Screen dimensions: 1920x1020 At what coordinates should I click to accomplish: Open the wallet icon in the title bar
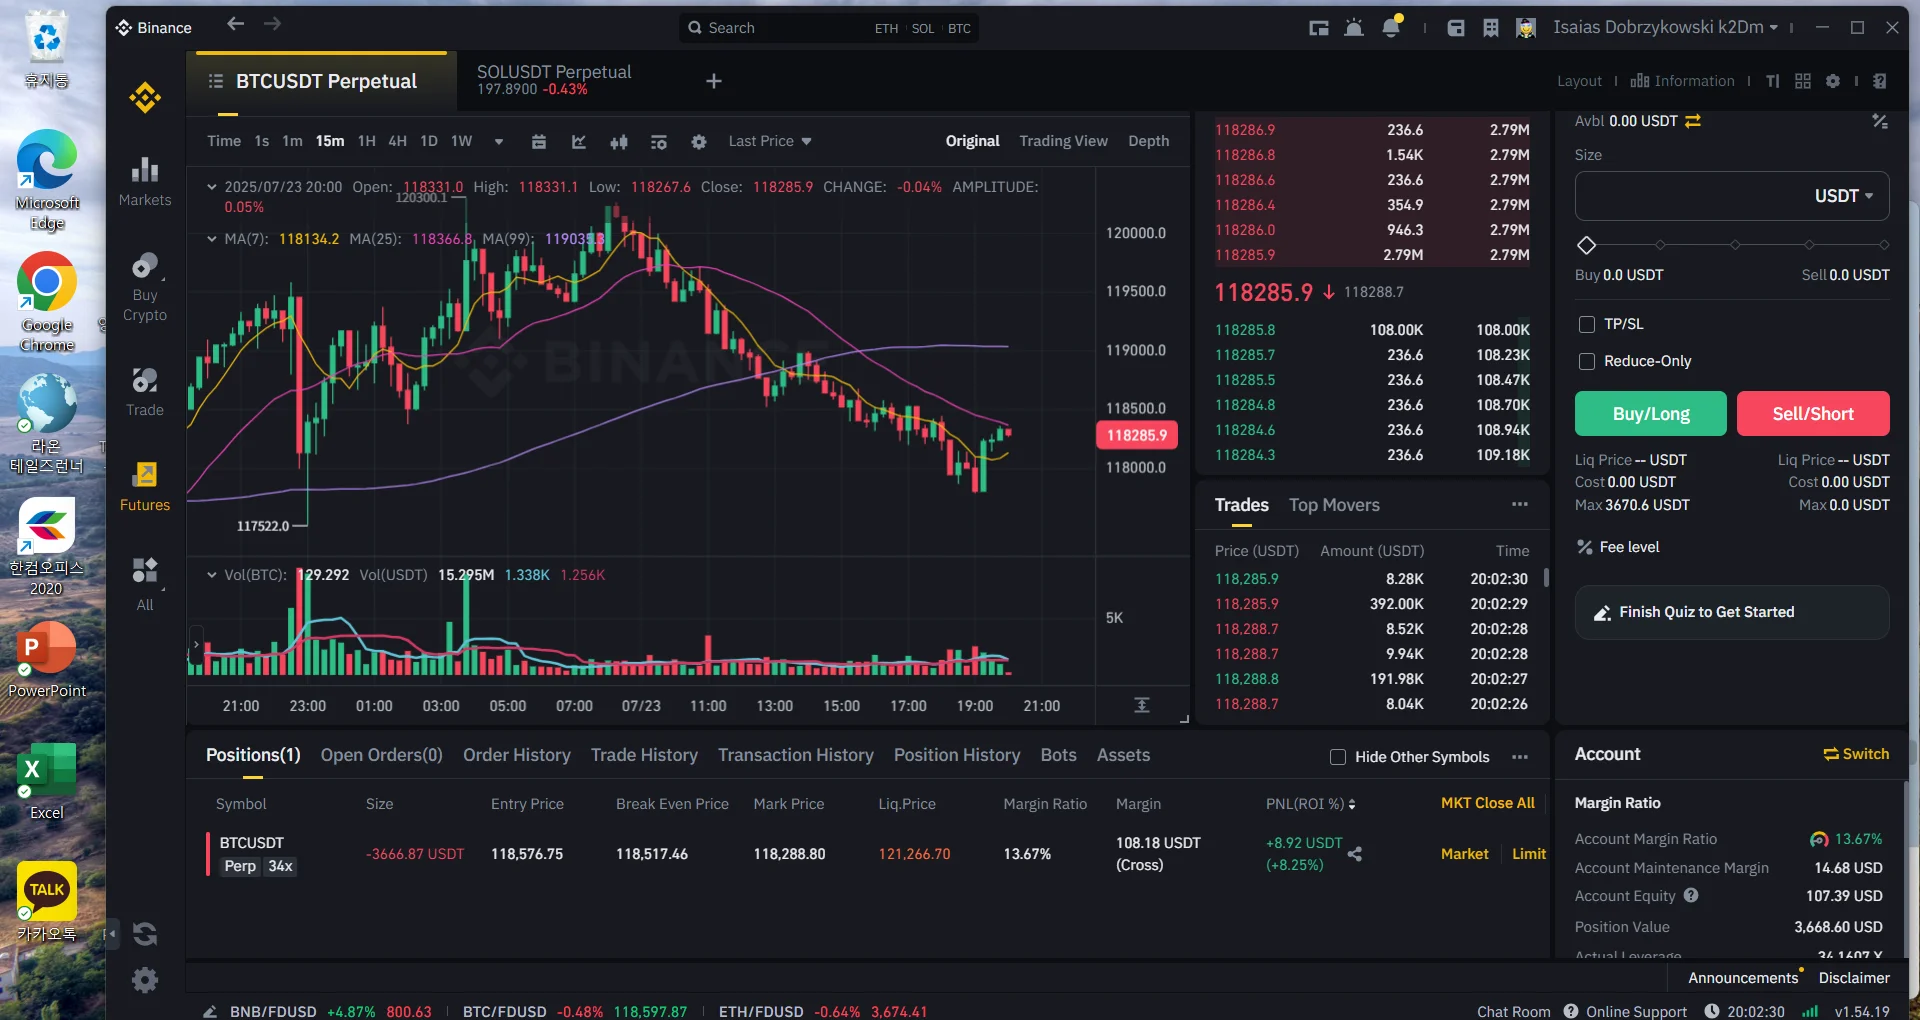click(1456, 28)
